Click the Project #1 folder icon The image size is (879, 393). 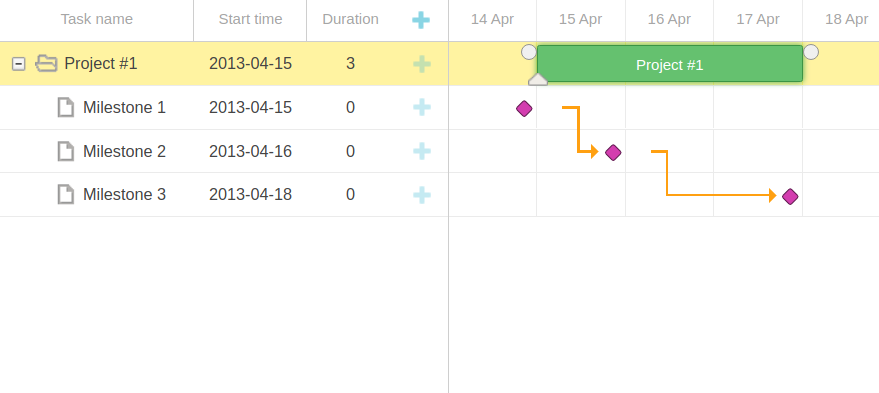pyautogui.click(x=46, y=63)
